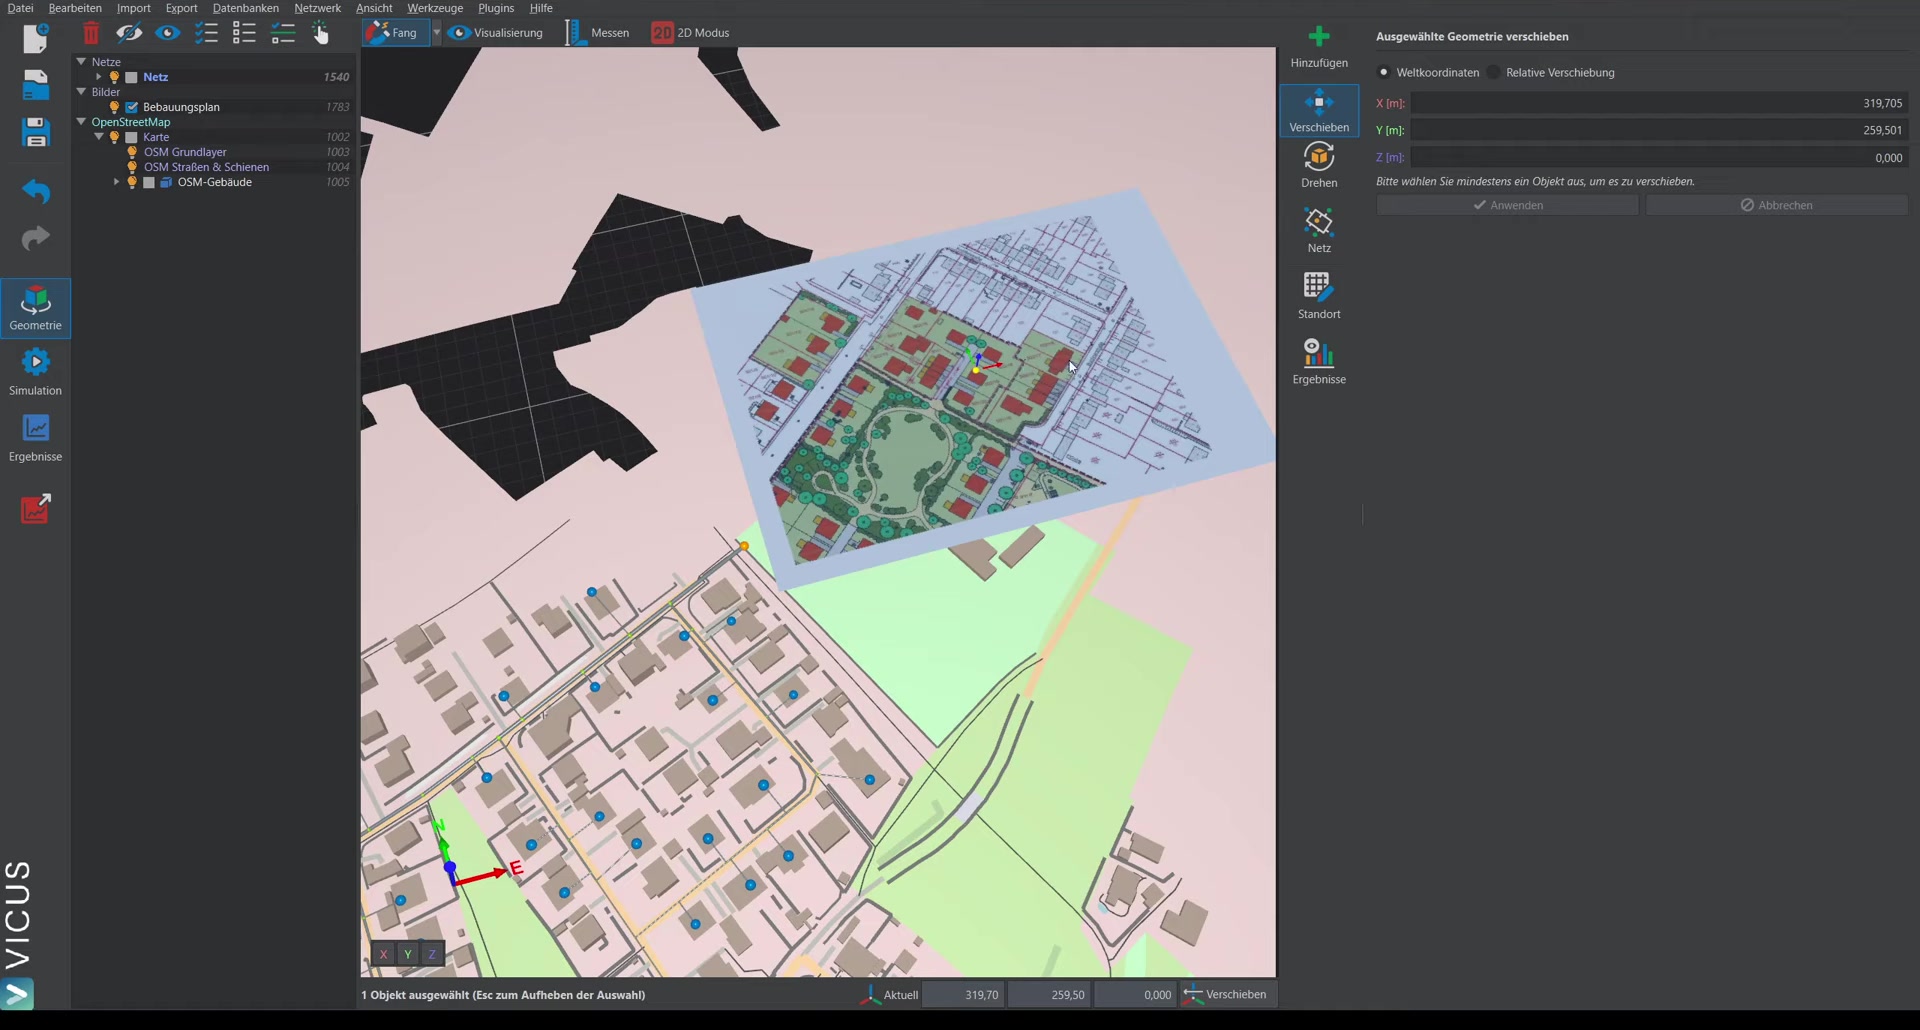Screen dimensions: 1920x1030
Task: Switch to 2D Modus
Action: (x=691, y=33)
